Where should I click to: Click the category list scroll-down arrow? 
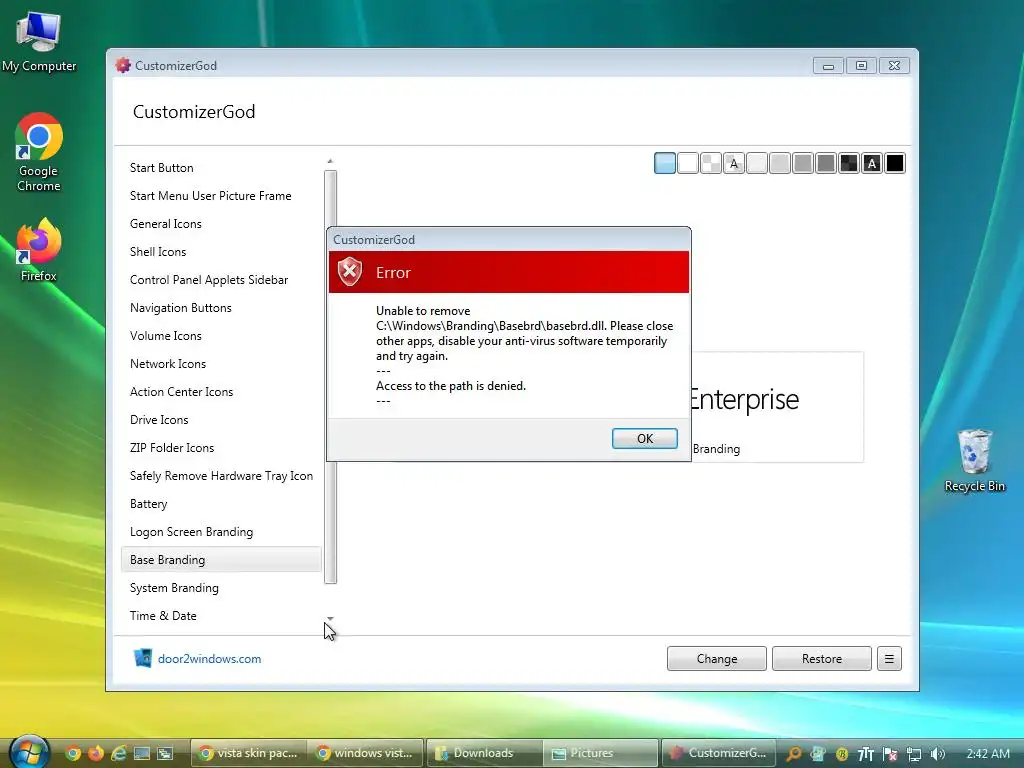pyautogui.click(x=330, y=618)
